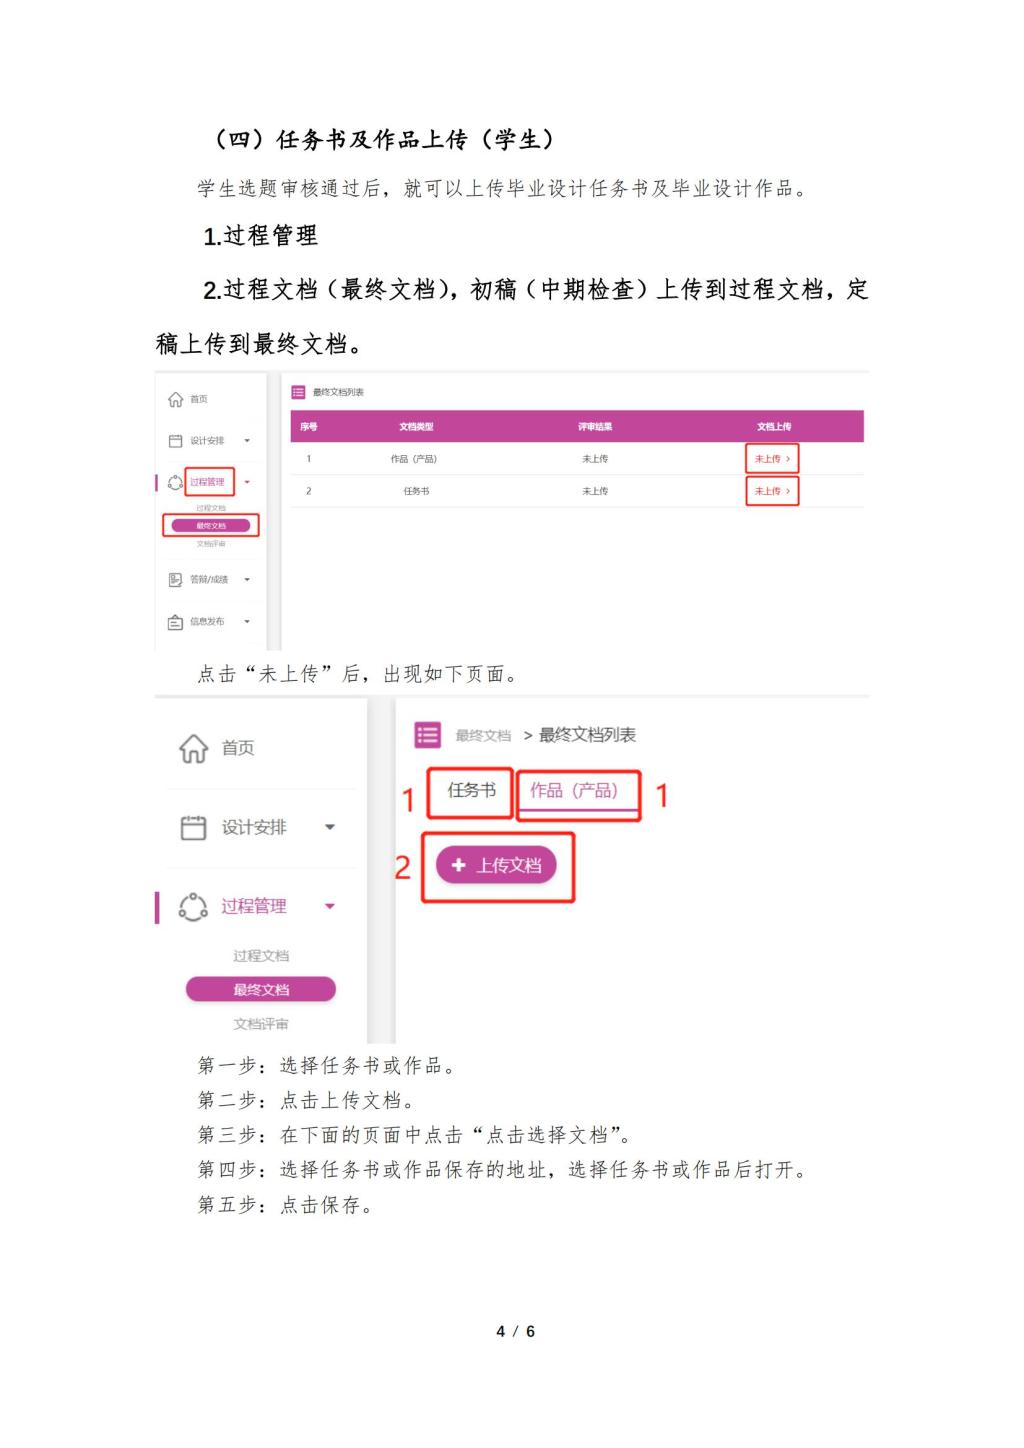Click the small 信息发布 clipboard icon
This screenshot has width=1024, height=1448.
(x=175, y=622)
